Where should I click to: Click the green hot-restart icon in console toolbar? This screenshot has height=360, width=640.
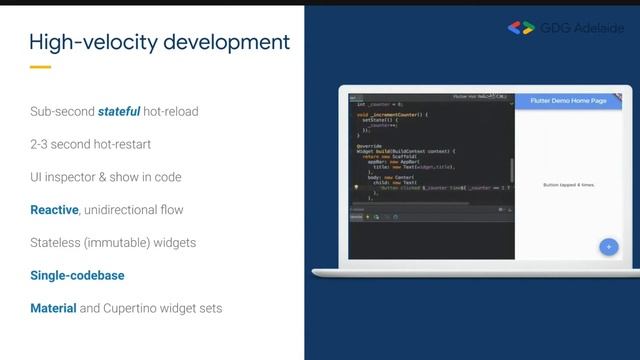(x=376, y=217)
